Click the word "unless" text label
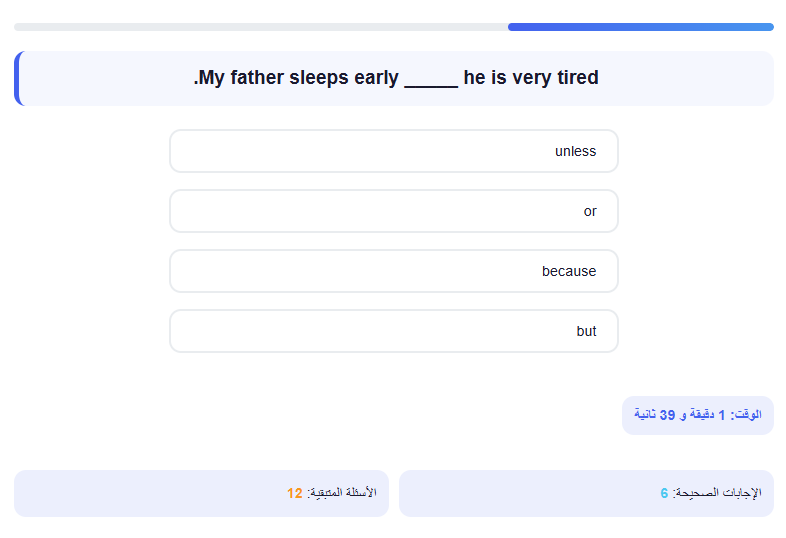Image resolution: width=786 pixels, height=538 pixels. (x=575, y=151)
